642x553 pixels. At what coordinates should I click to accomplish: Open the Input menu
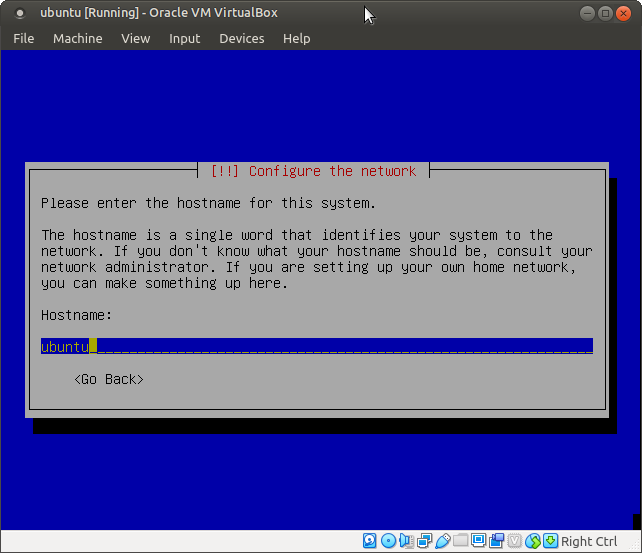[x=185, y=38]
